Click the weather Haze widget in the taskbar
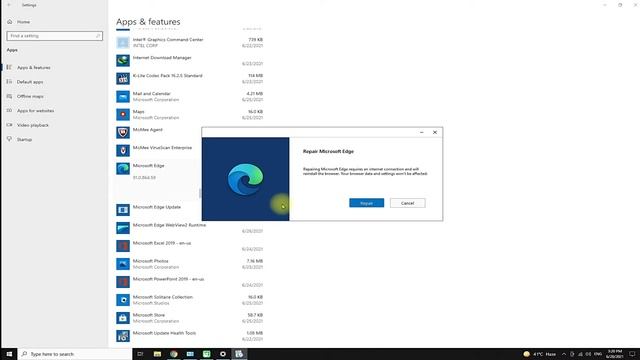The height and width of the screenshot is (360, 640). pos(539,354)
